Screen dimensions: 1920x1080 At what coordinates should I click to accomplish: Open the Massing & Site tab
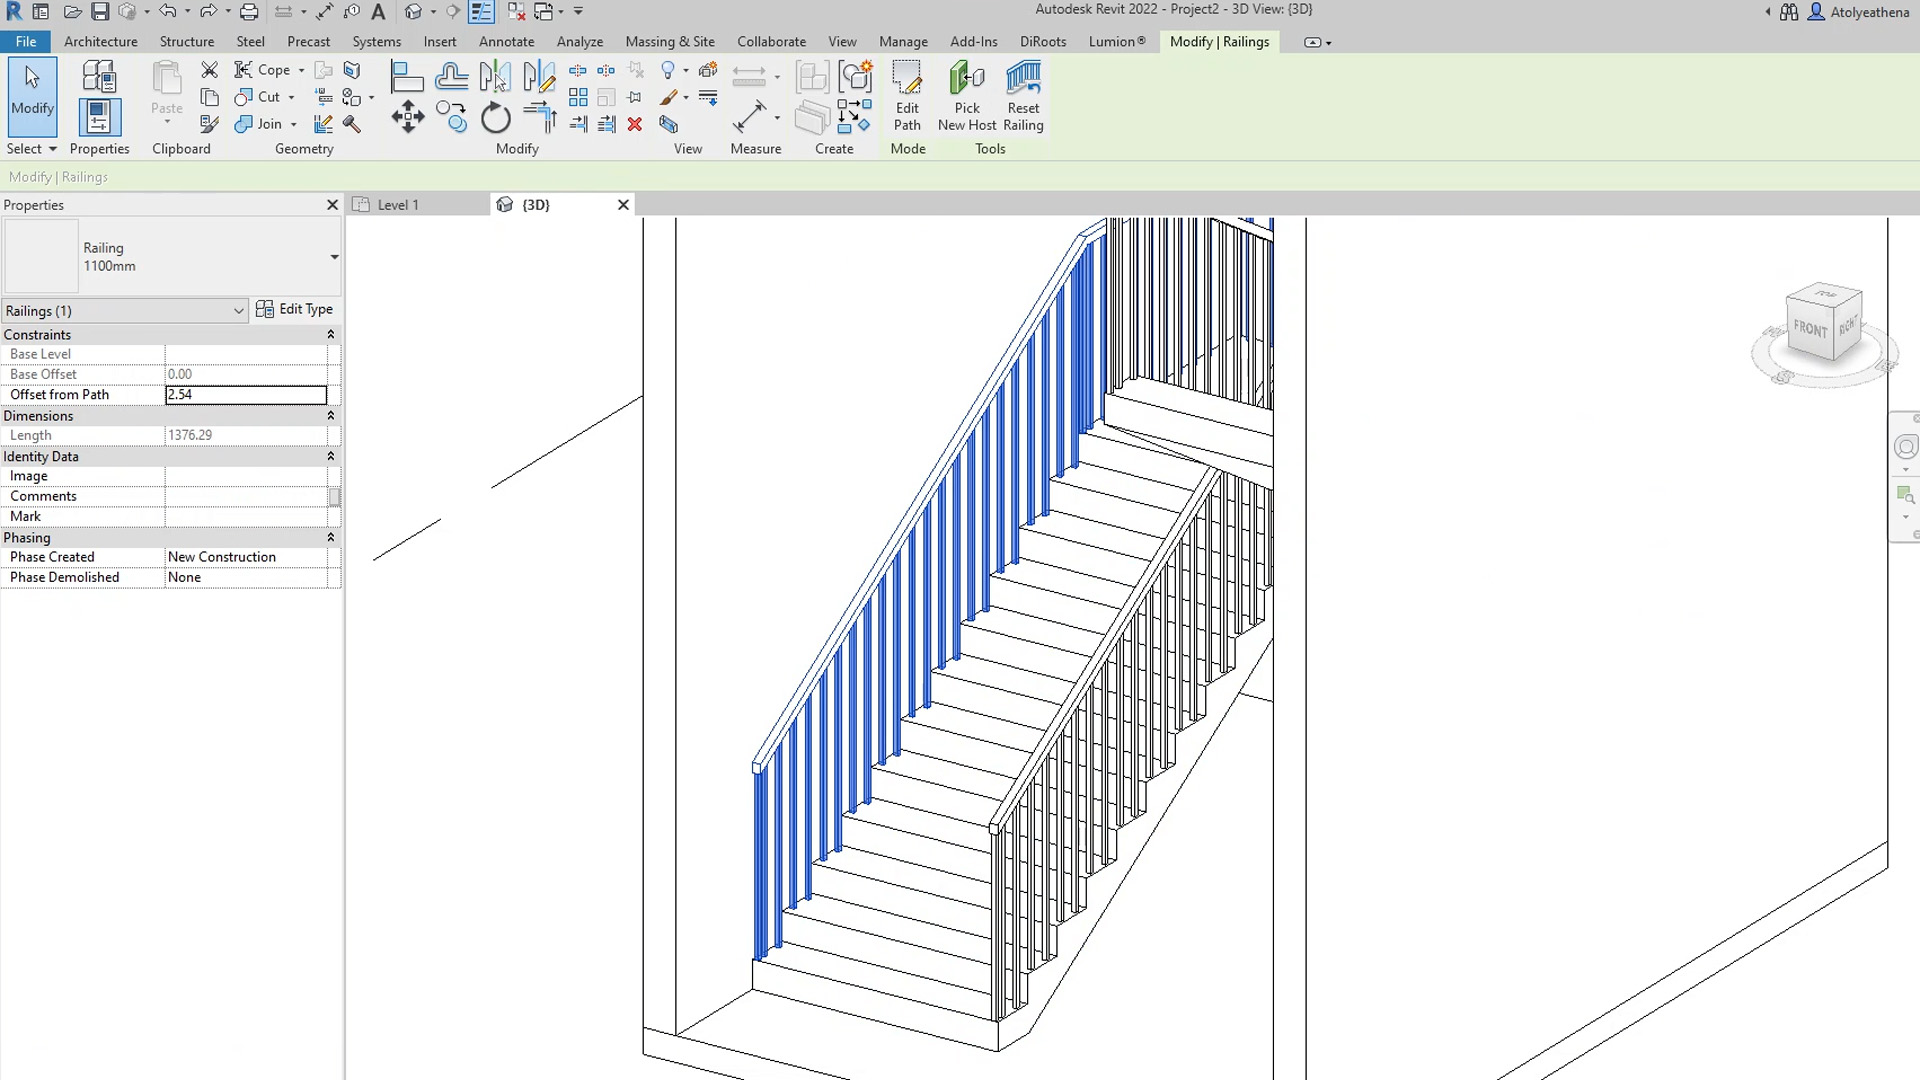(x=669, y=41)
